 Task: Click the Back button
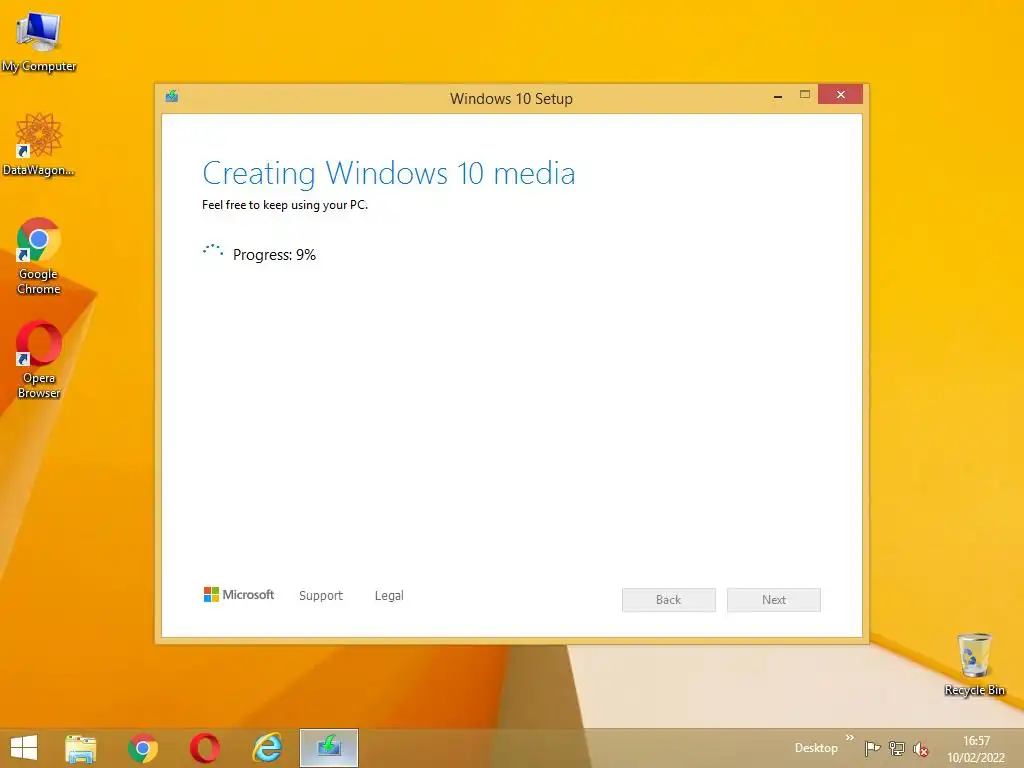click(669, 600)
